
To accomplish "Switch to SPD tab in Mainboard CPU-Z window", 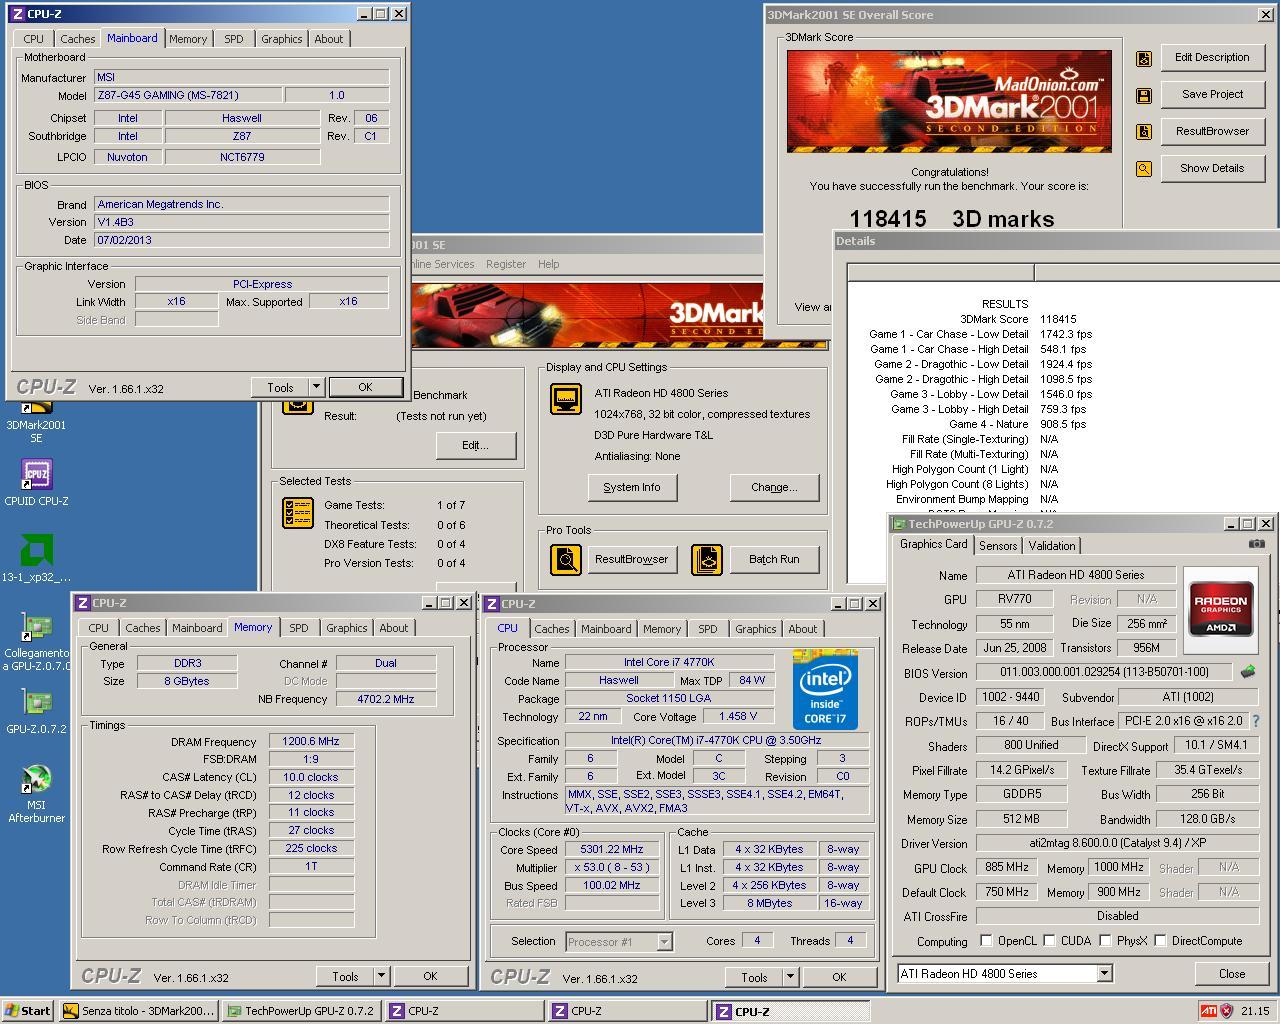I will 233,39.
